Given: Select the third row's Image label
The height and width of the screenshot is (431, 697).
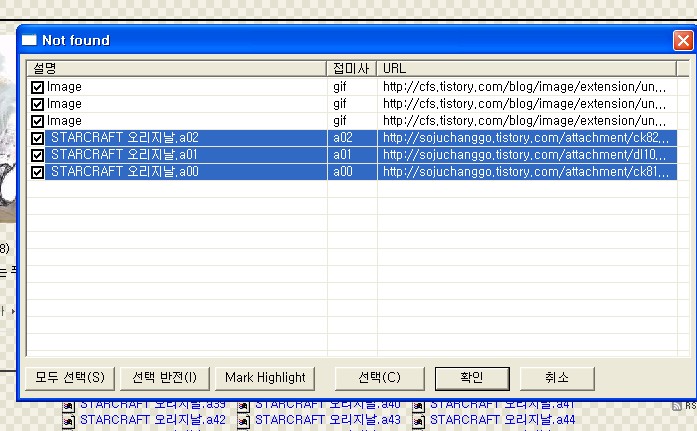Looking at the screenshot, I should click(64, 121).
